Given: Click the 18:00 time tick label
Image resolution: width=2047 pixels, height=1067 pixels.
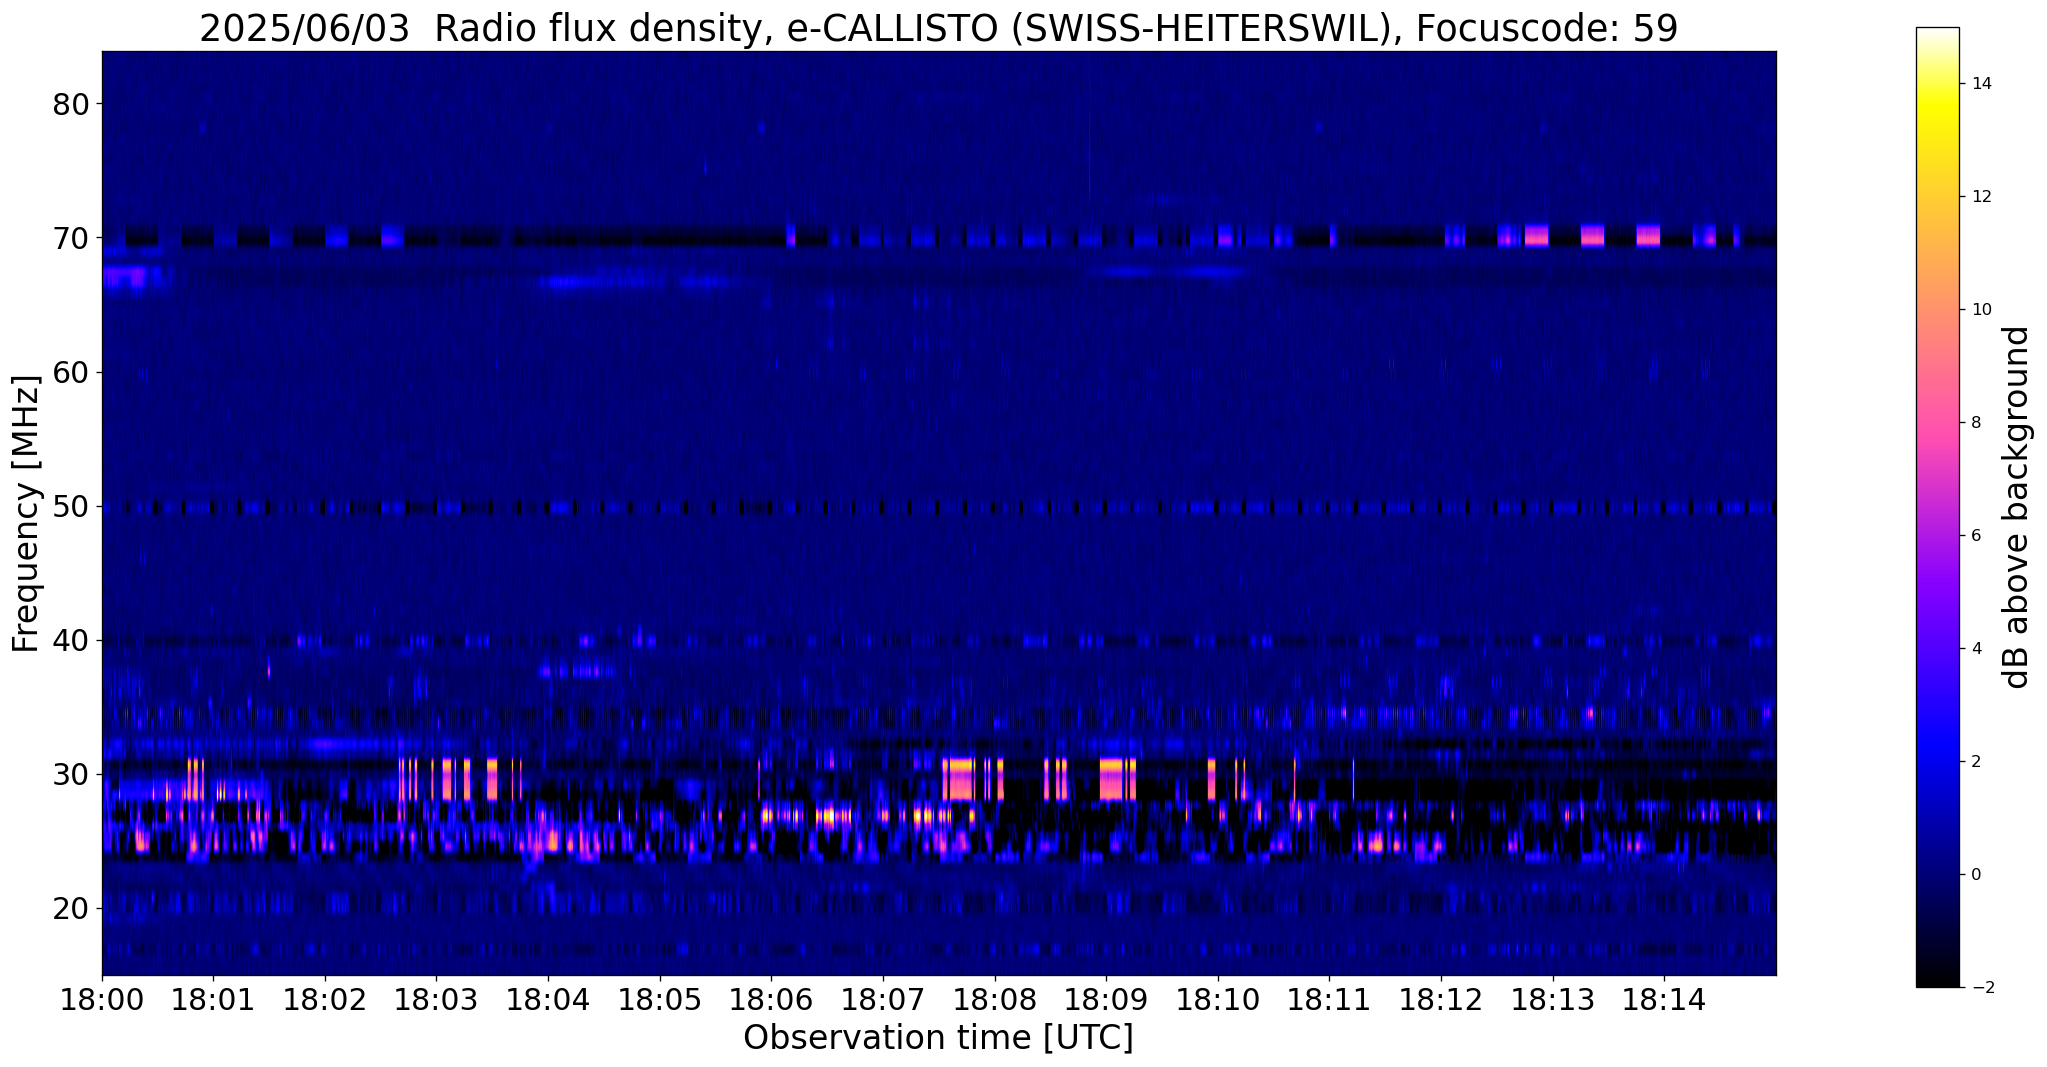Looking at the screenshot, I should click(x=102, y=1000).
